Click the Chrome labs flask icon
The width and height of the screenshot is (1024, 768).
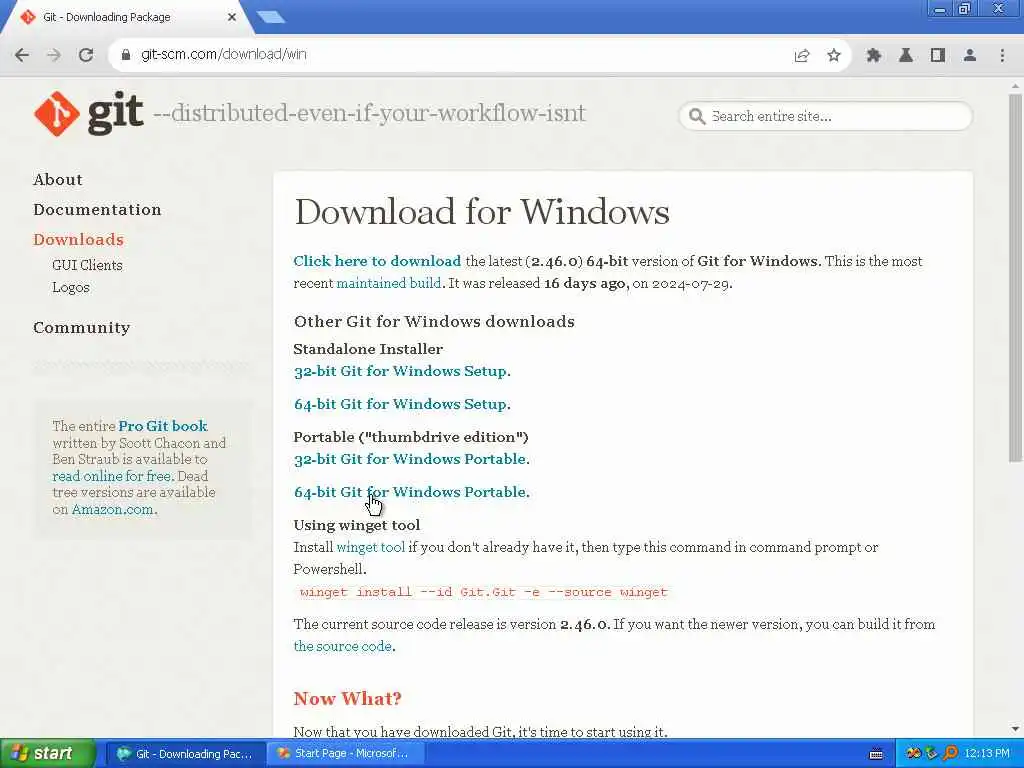[906, 56]
